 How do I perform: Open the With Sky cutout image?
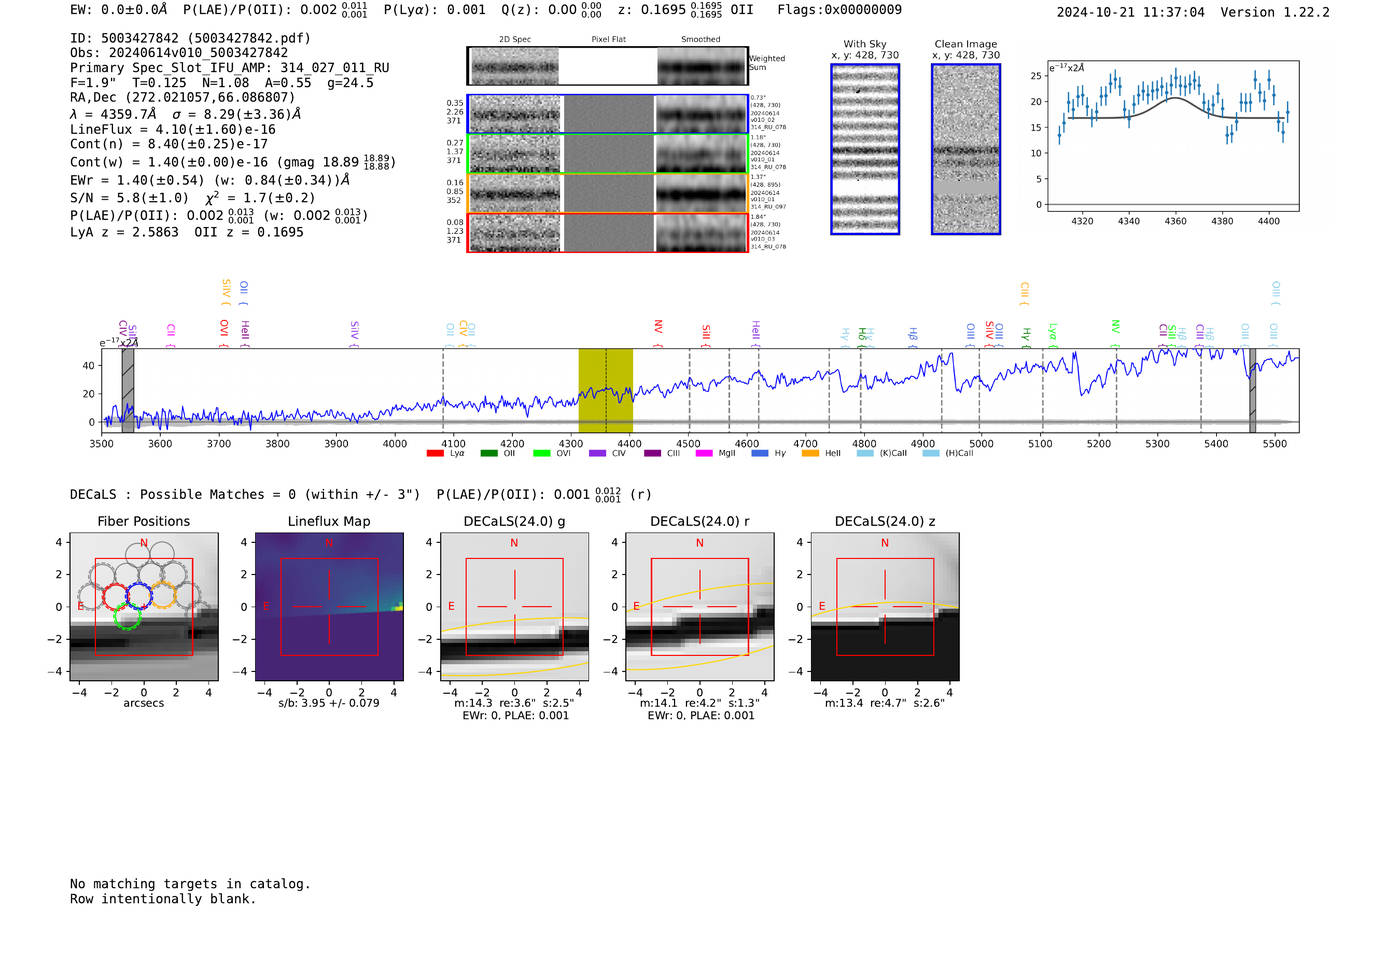[865, 149]
